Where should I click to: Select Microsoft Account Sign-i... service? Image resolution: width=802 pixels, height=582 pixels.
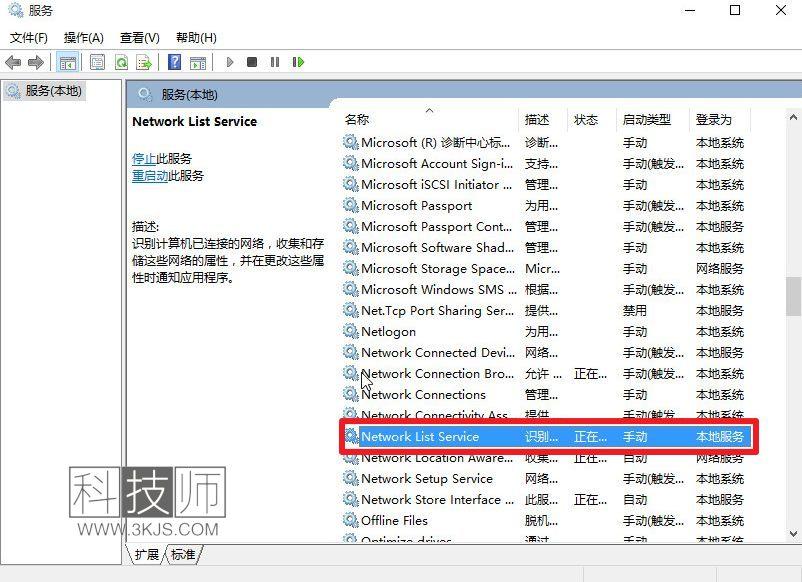click(545, 164)
